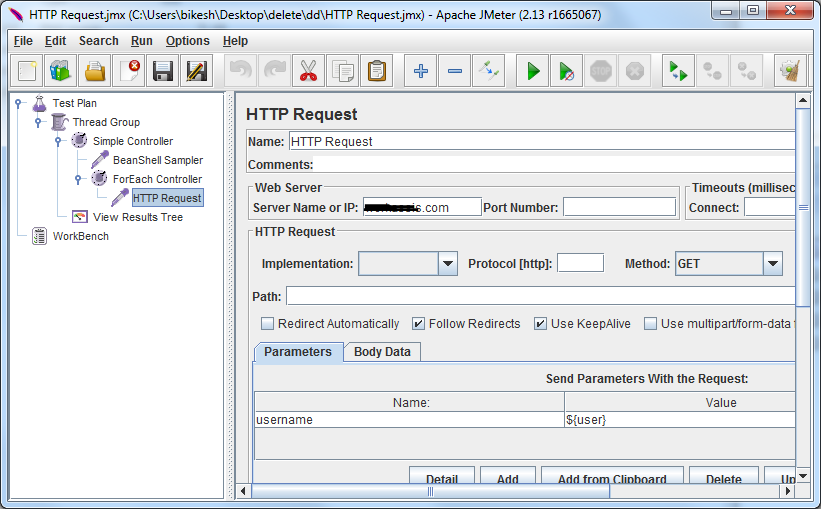Click the Close test plan icon
Image resolution: width=821 pixels, height=509 pixels.
pos(129,71)
